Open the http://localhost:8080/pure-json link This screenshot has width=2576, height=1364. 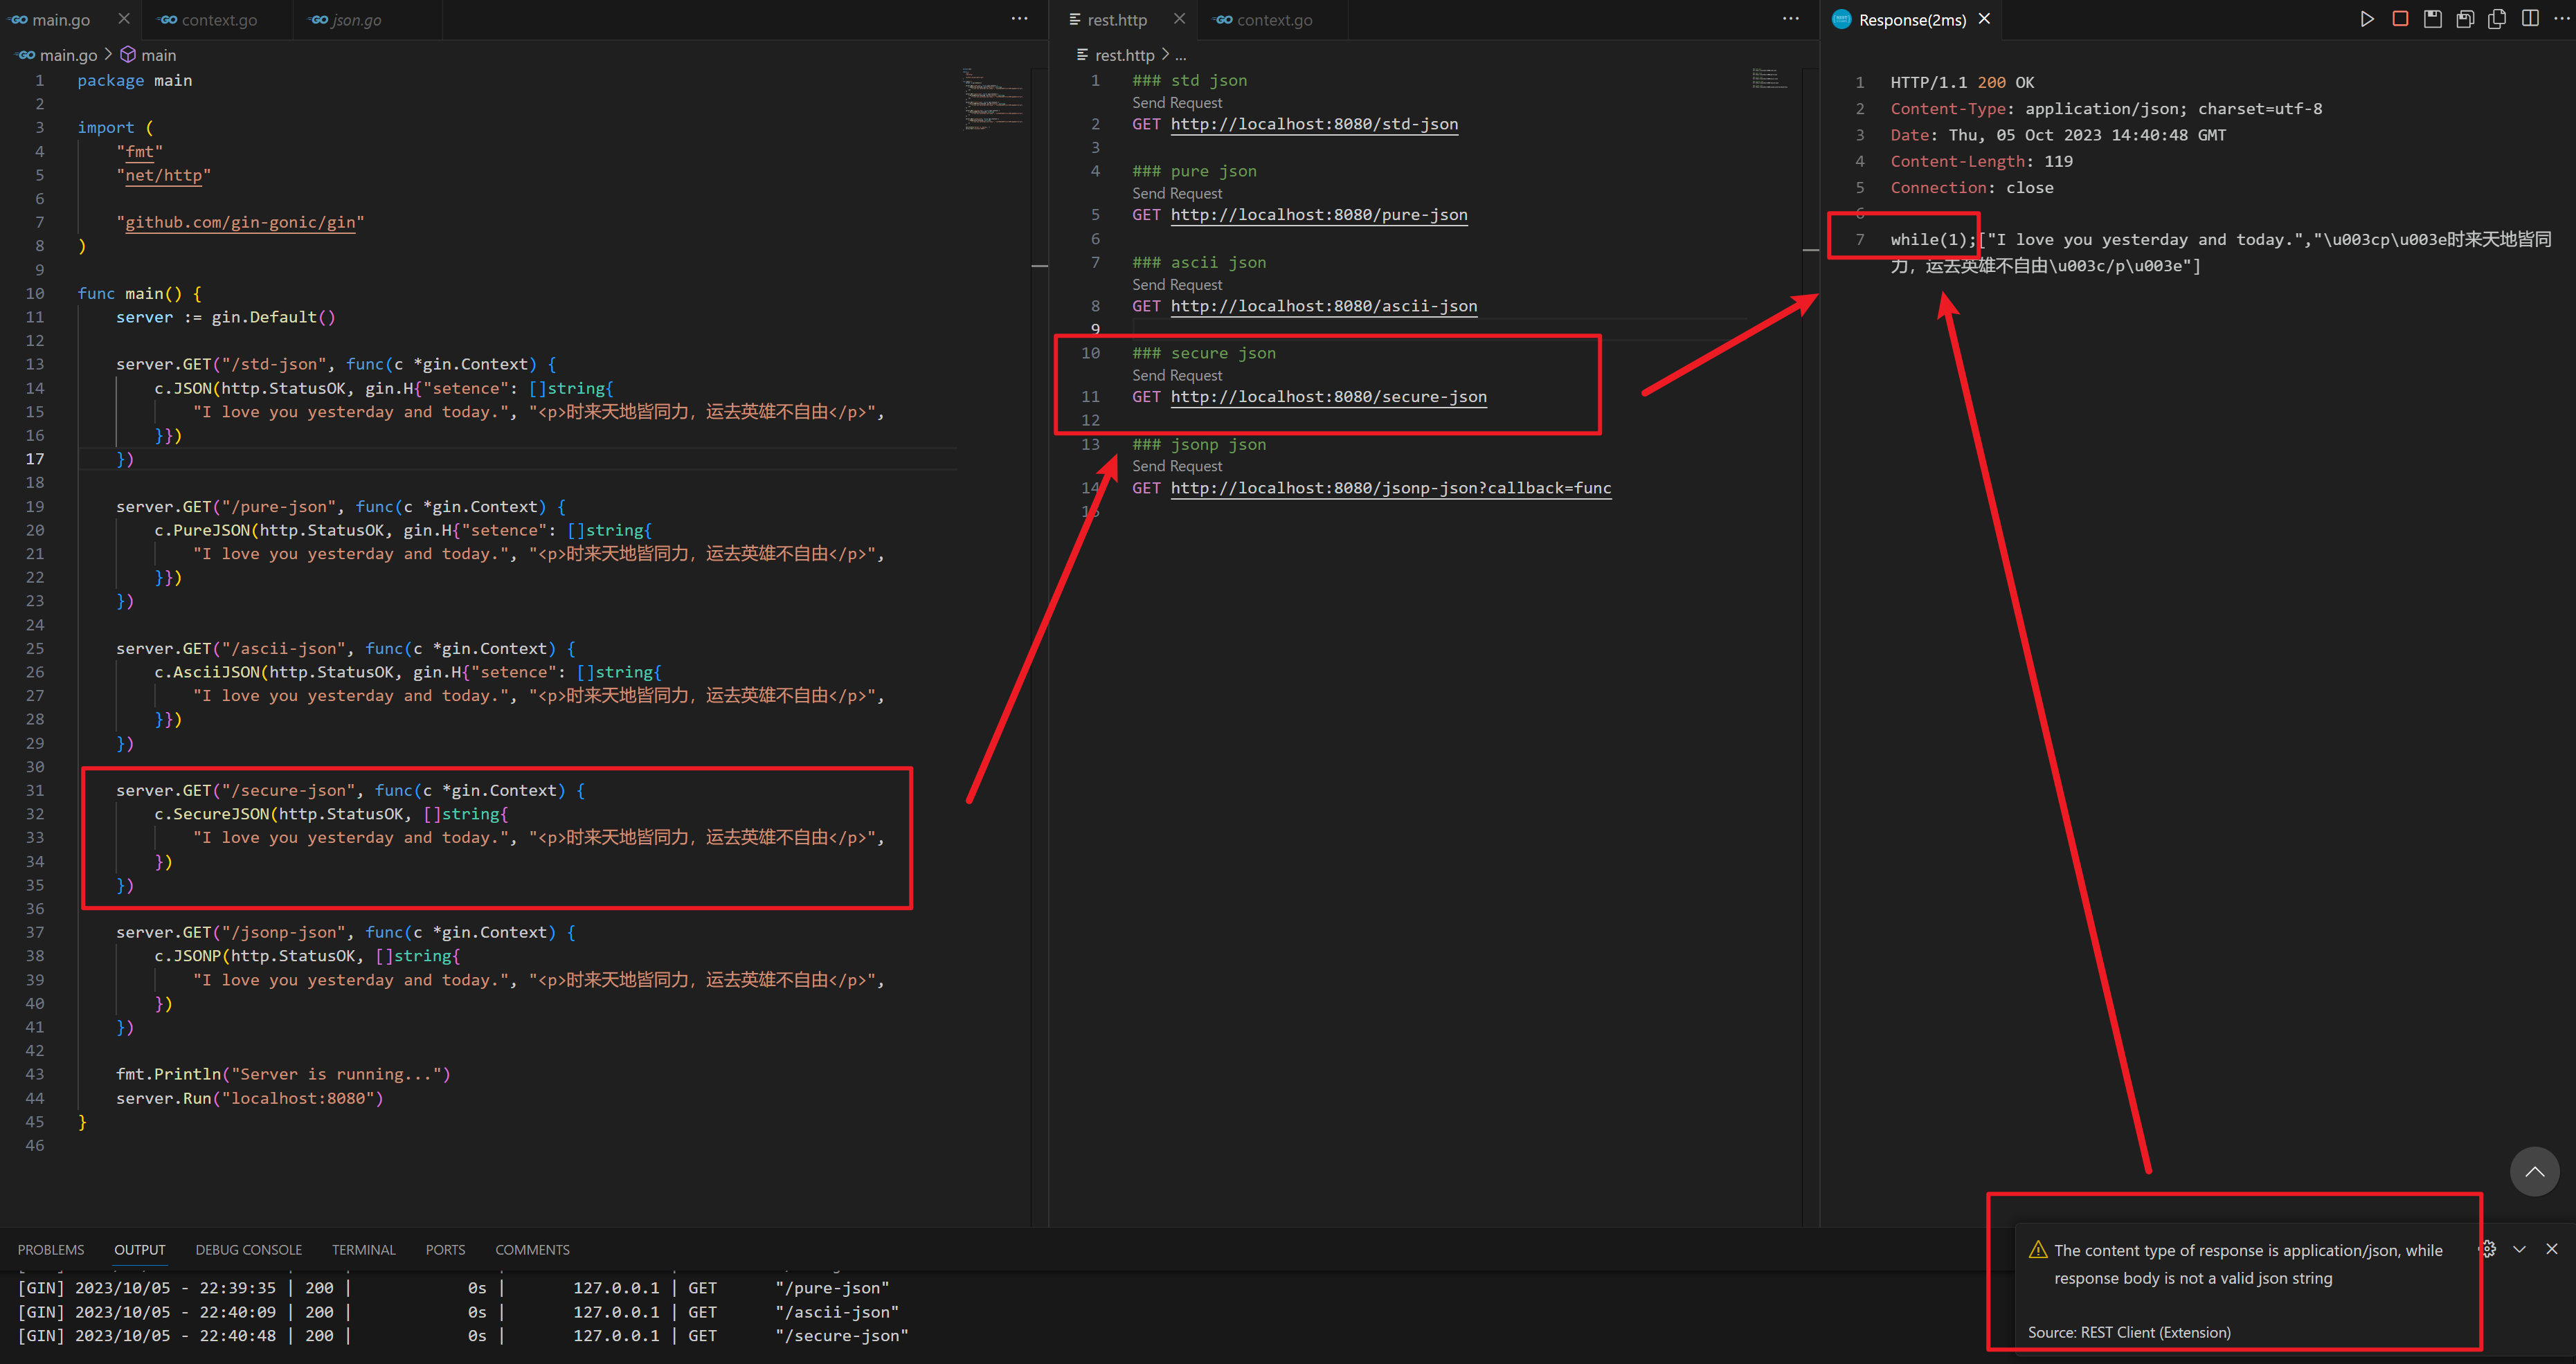[1319, 215]
